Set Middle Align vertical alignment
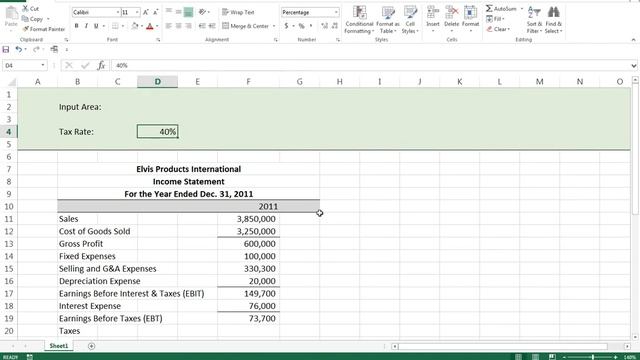The image size is (640, 360). click(x=178, y=12)
